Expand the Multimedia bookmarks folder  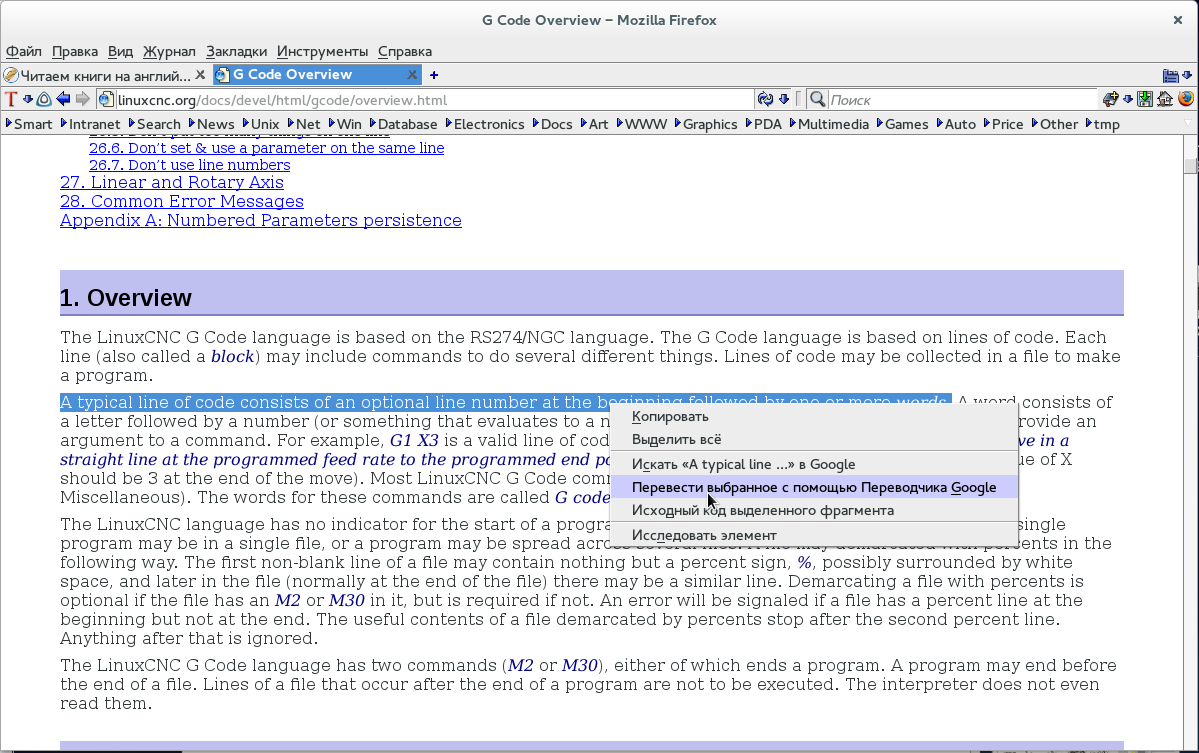829,124
